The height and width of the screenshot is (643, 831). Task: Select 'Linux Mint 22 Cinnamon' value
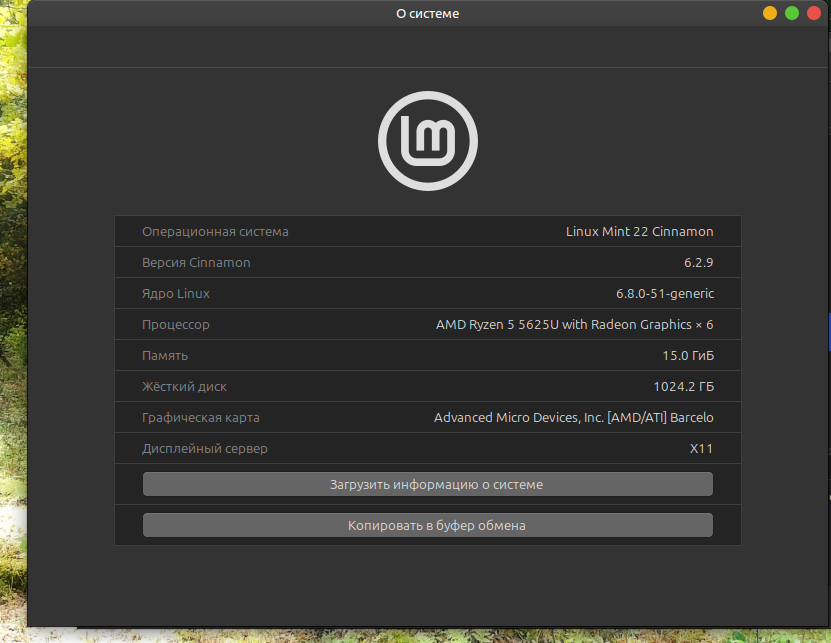639,232
